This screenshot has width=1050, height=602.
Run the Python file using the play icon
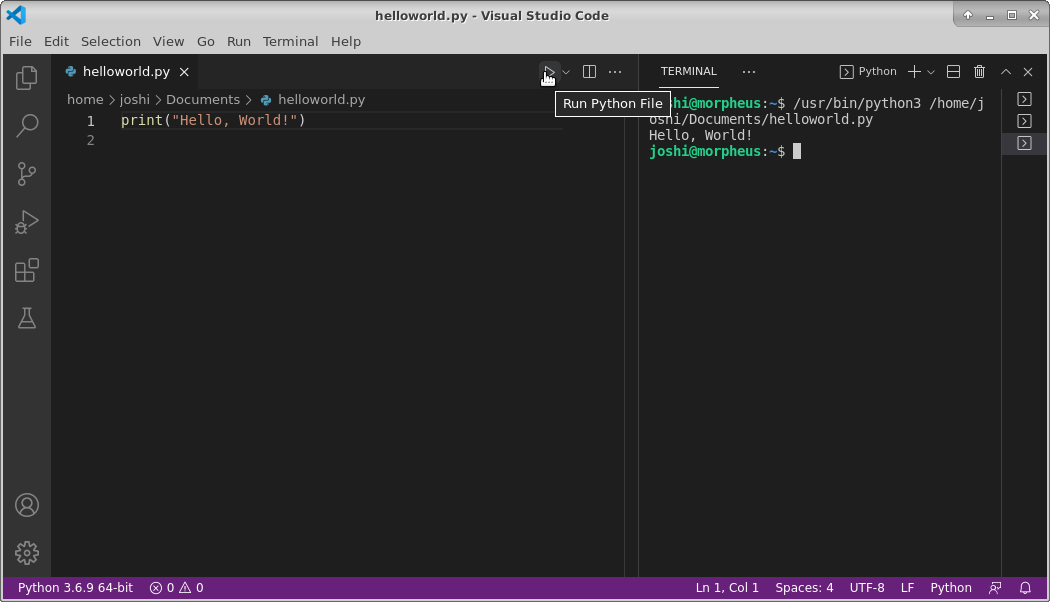point(548,71)
